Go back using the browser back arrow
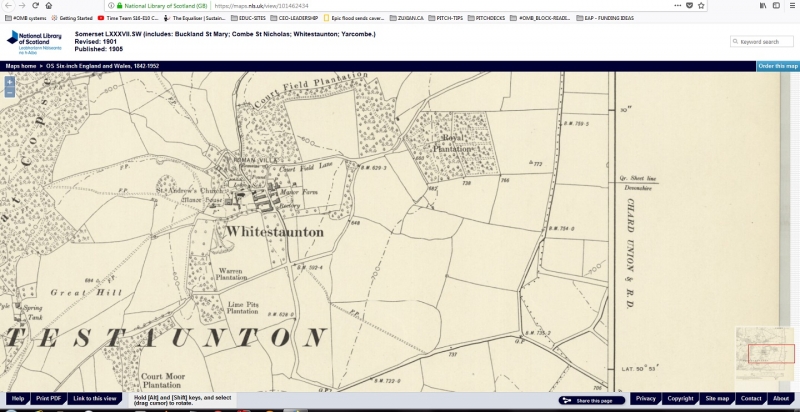The height and width of the screenshot is (412, 800). point(7,5)
